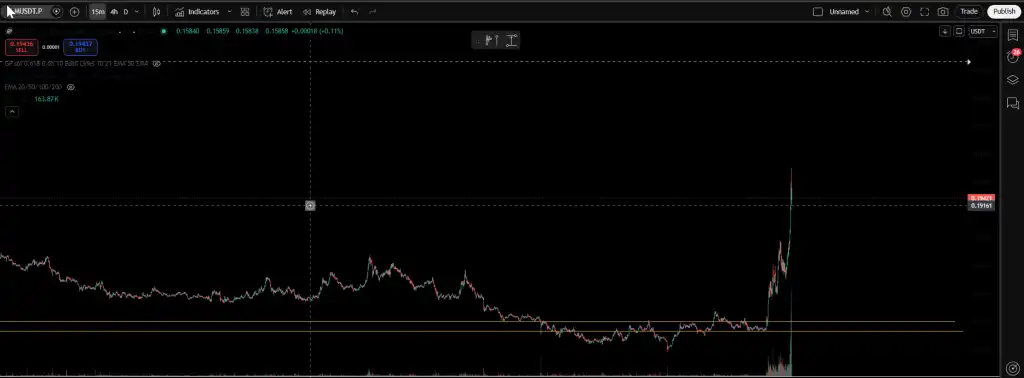Click the 0.19161 crosshair price label

982,206
